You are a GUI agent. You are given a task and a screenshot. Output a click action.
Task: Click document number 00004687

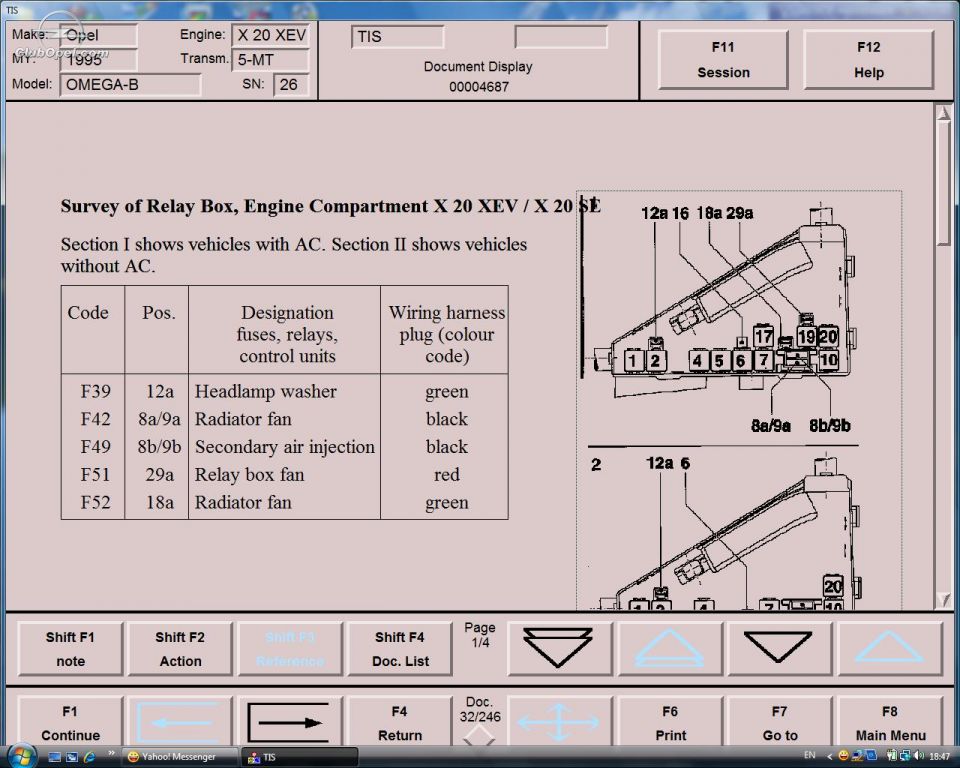[479, 87]
